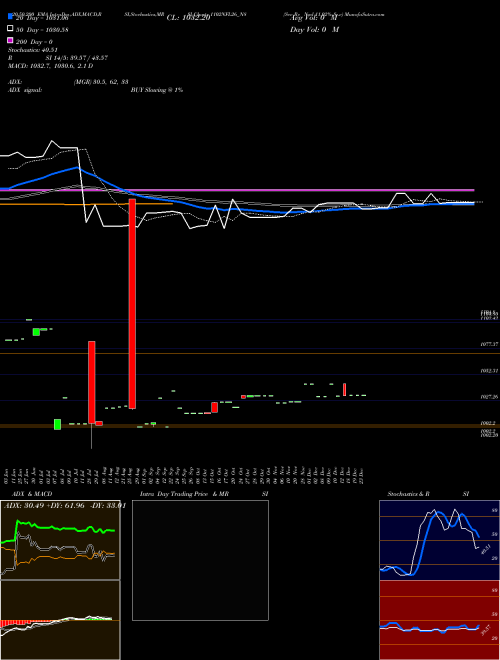
Task: Click the Stochastics & RSI panel title
Action: (x=428, y=494)
